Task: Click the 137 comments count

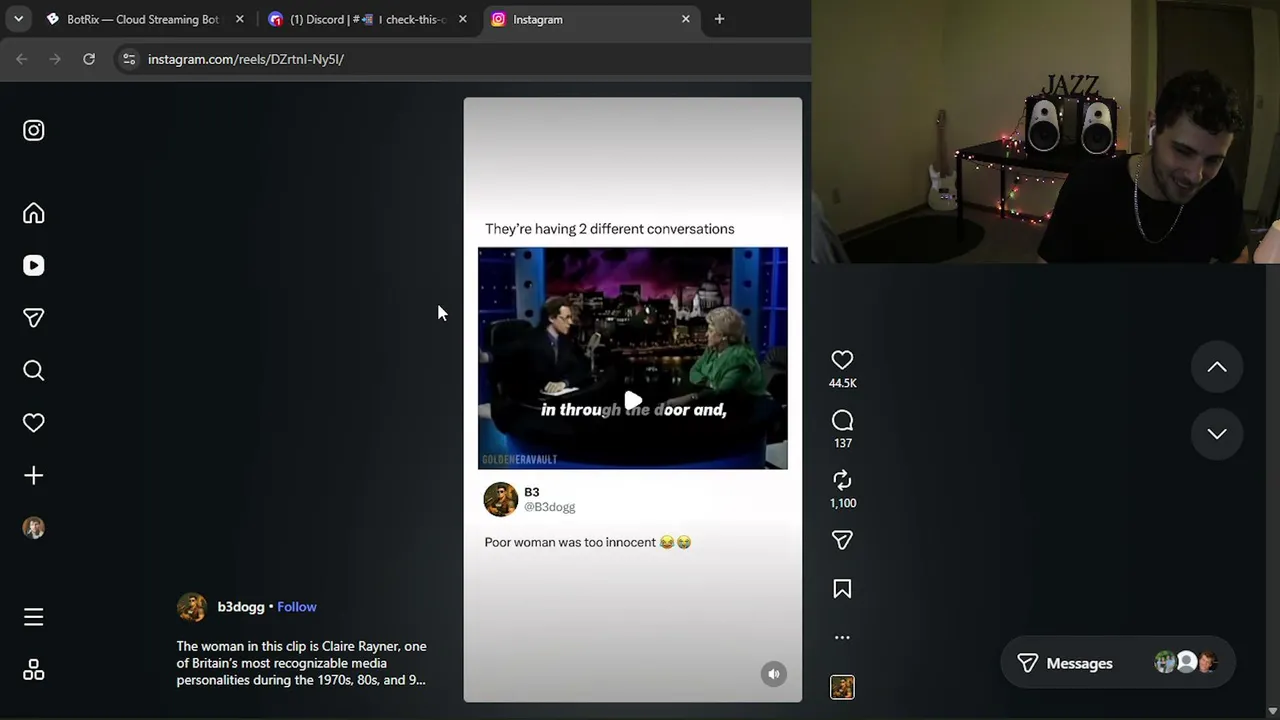Action: tap(842, 443)
